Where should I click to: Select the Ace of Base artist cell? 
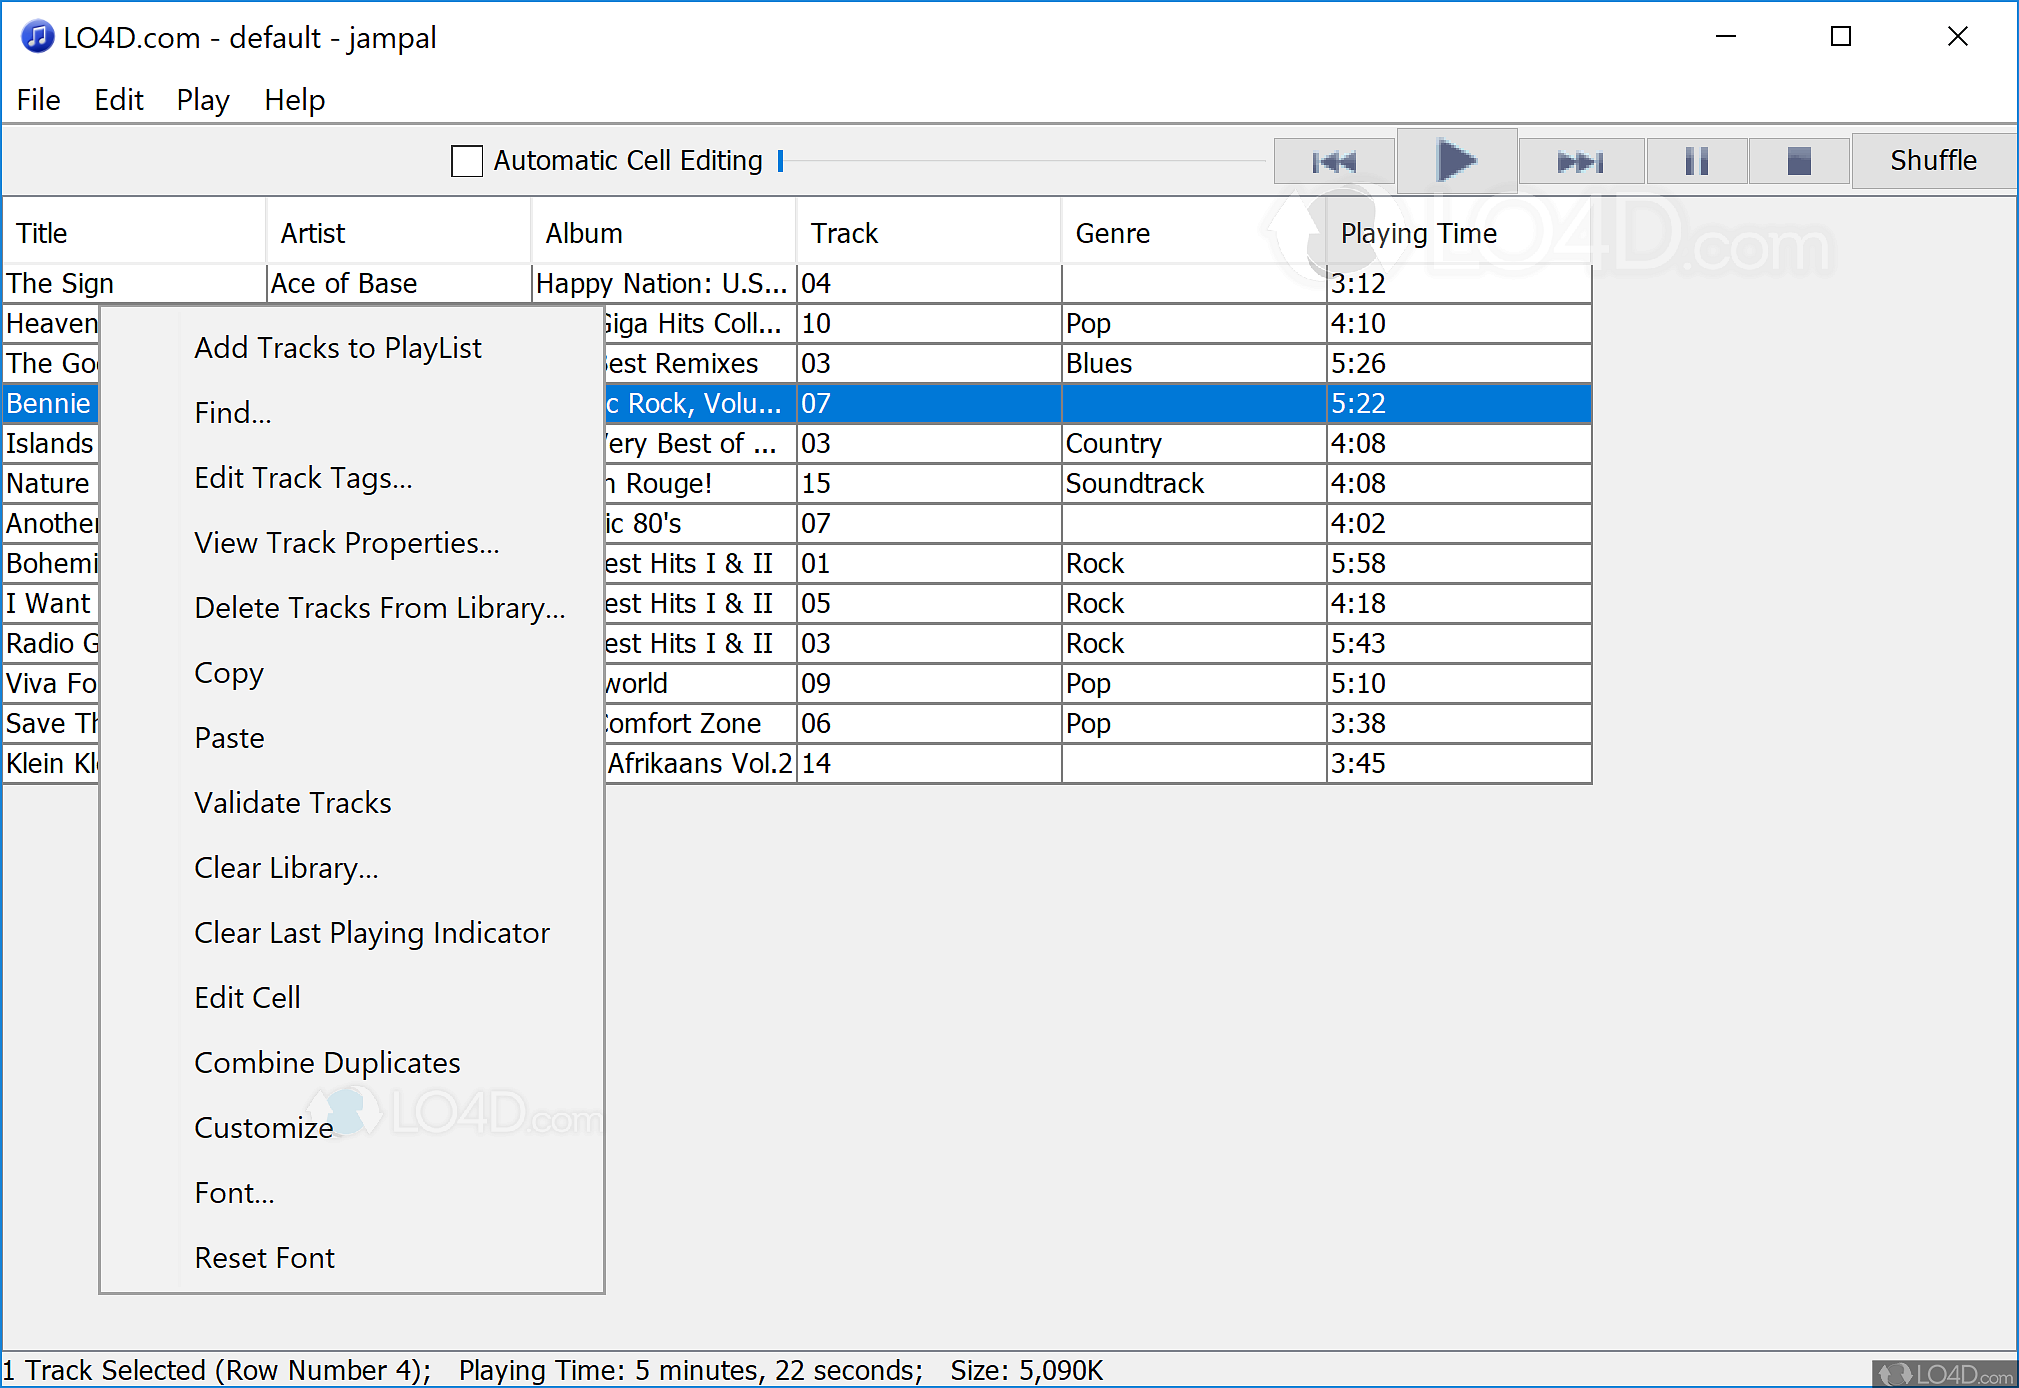pos(397,284)
